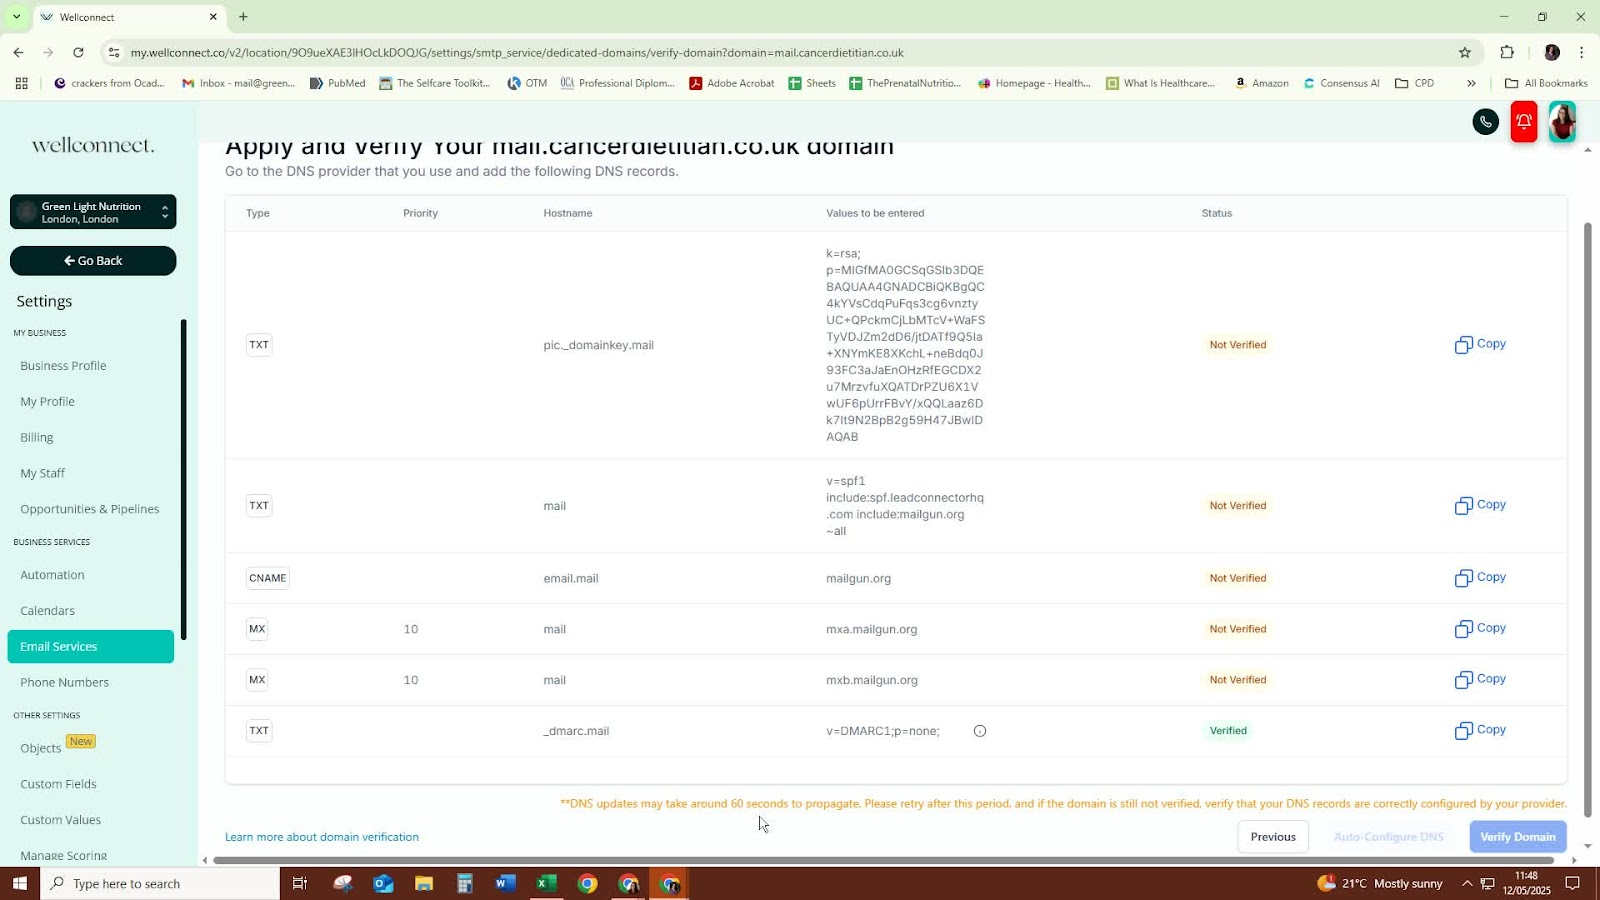The image size is (1600, 900).
Task: Show hidden system tray icons
Action: (1467, 883)
